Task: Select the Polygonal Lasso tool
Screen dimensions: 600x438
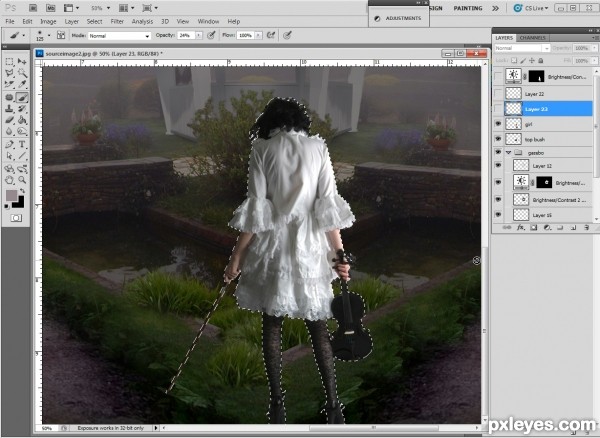Action: click(x=9, y=73)
